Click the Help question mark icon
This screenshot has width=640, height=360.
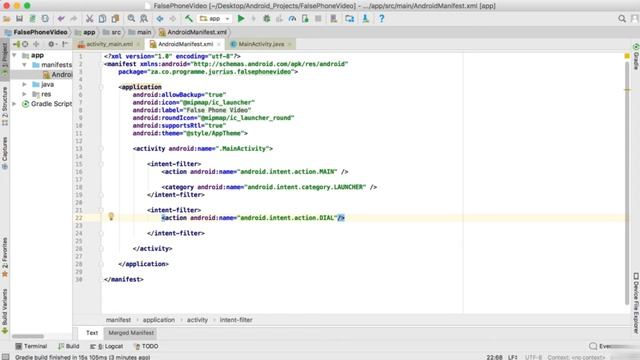click(x=381, y=19)
